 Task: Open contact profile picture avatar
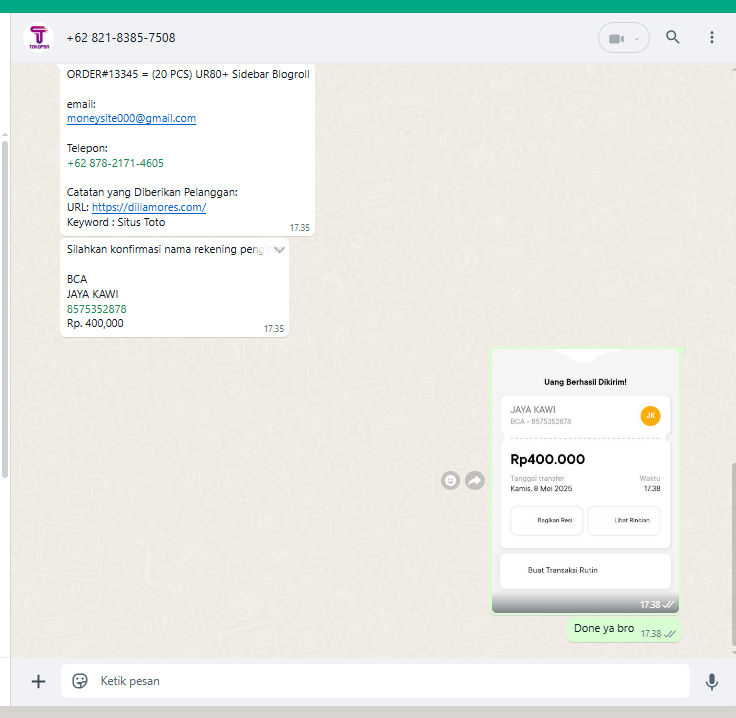point(38,38)
